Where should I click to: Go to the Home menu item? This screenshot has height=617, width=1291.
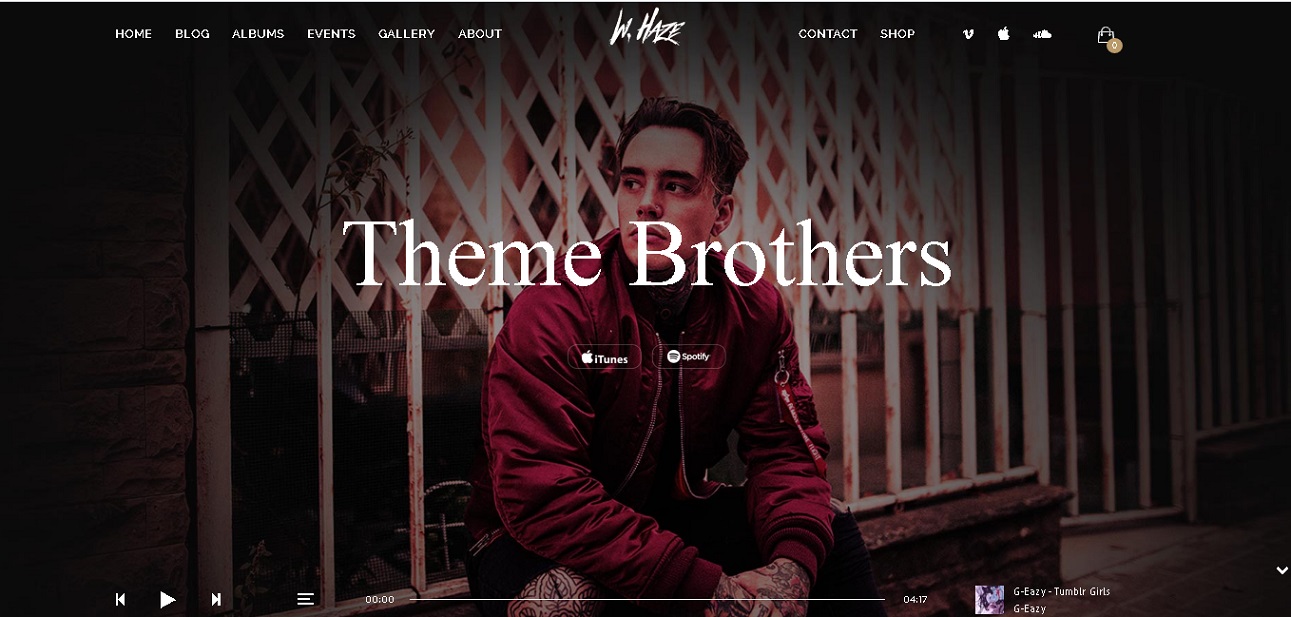click(x=133, y=34)
